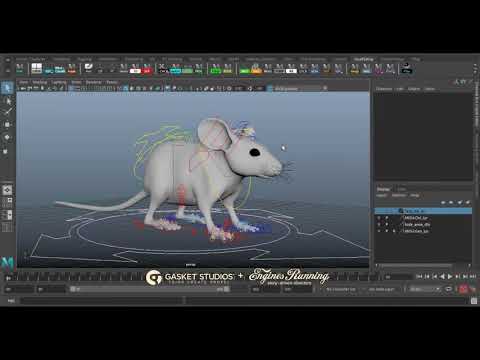Activate the Select tool in the toolbox
The image size is (480, 360).
click(7, 88)
